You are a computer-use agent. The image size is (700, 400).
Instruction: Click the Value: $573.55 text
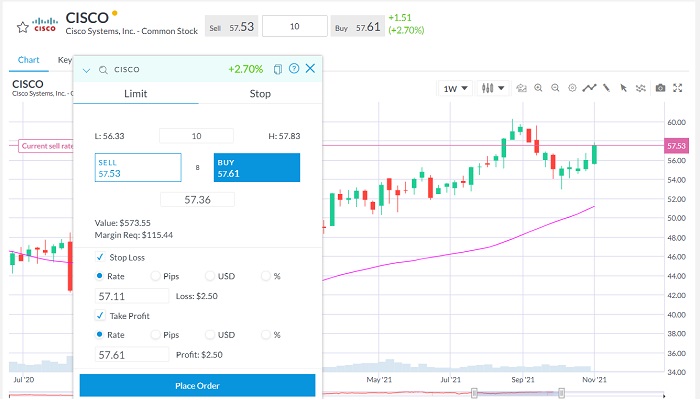click(123, 223)
